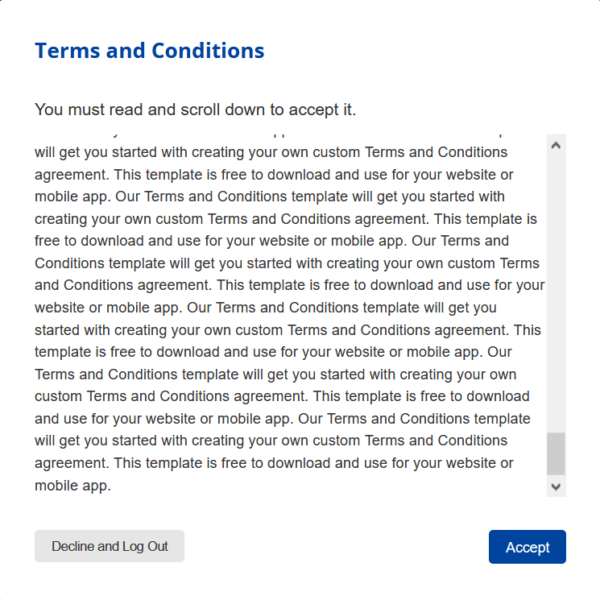The image size is (600, 600).
Task: Click the final 'mobile app.' line of the terms
Action: 73,486
